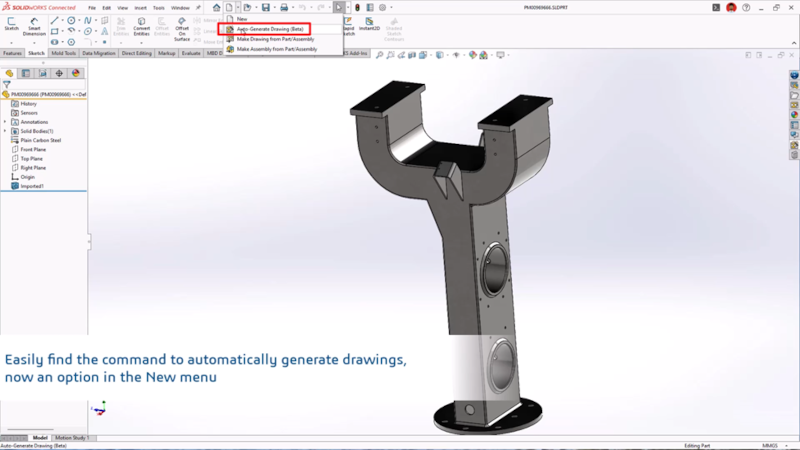Click the Instant2D tool icon

pos(369,27)
